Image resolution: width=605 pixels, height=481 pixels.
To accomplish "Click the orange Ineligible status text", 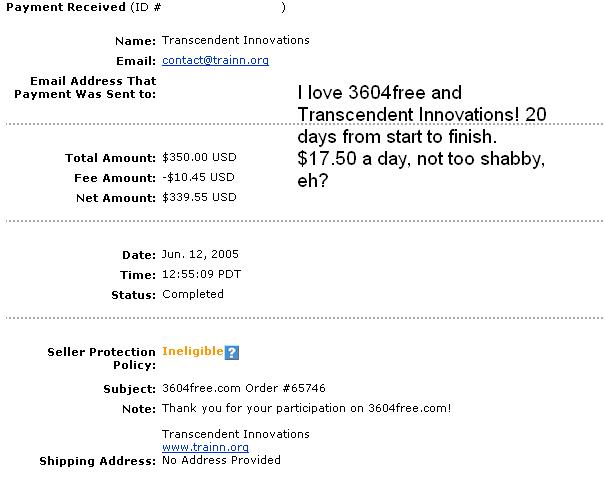I will click(193, 351).
